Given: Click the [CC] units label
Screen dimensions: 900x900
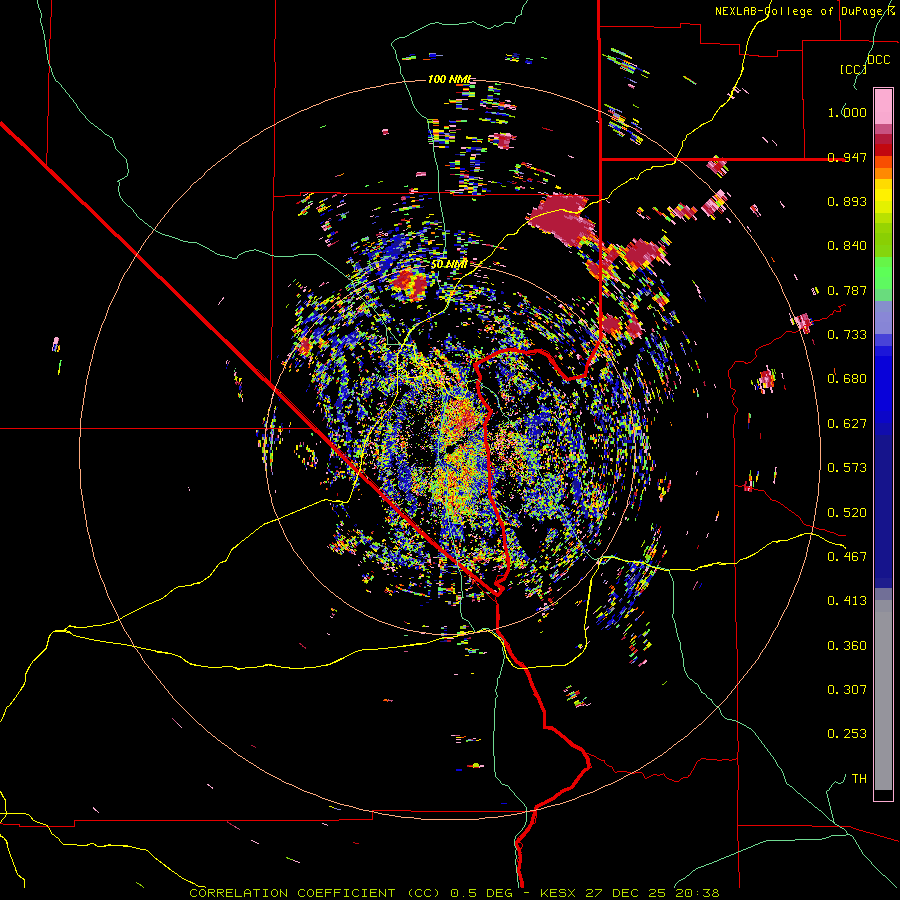Looking at the screenshot, I should coord(853,69).
